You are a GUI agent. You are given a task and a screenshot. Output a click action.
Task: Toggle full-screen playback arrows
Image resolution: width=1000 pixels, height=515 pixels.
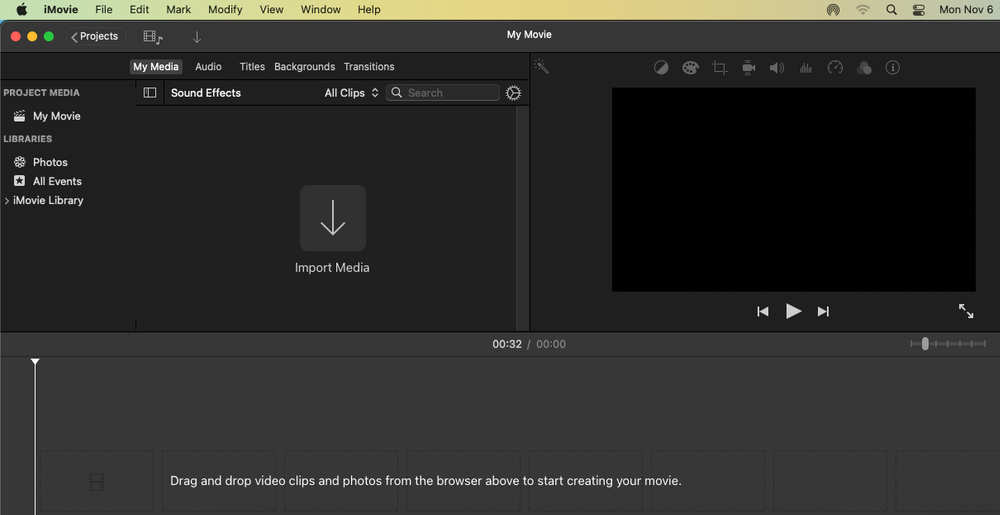(966, 311)
